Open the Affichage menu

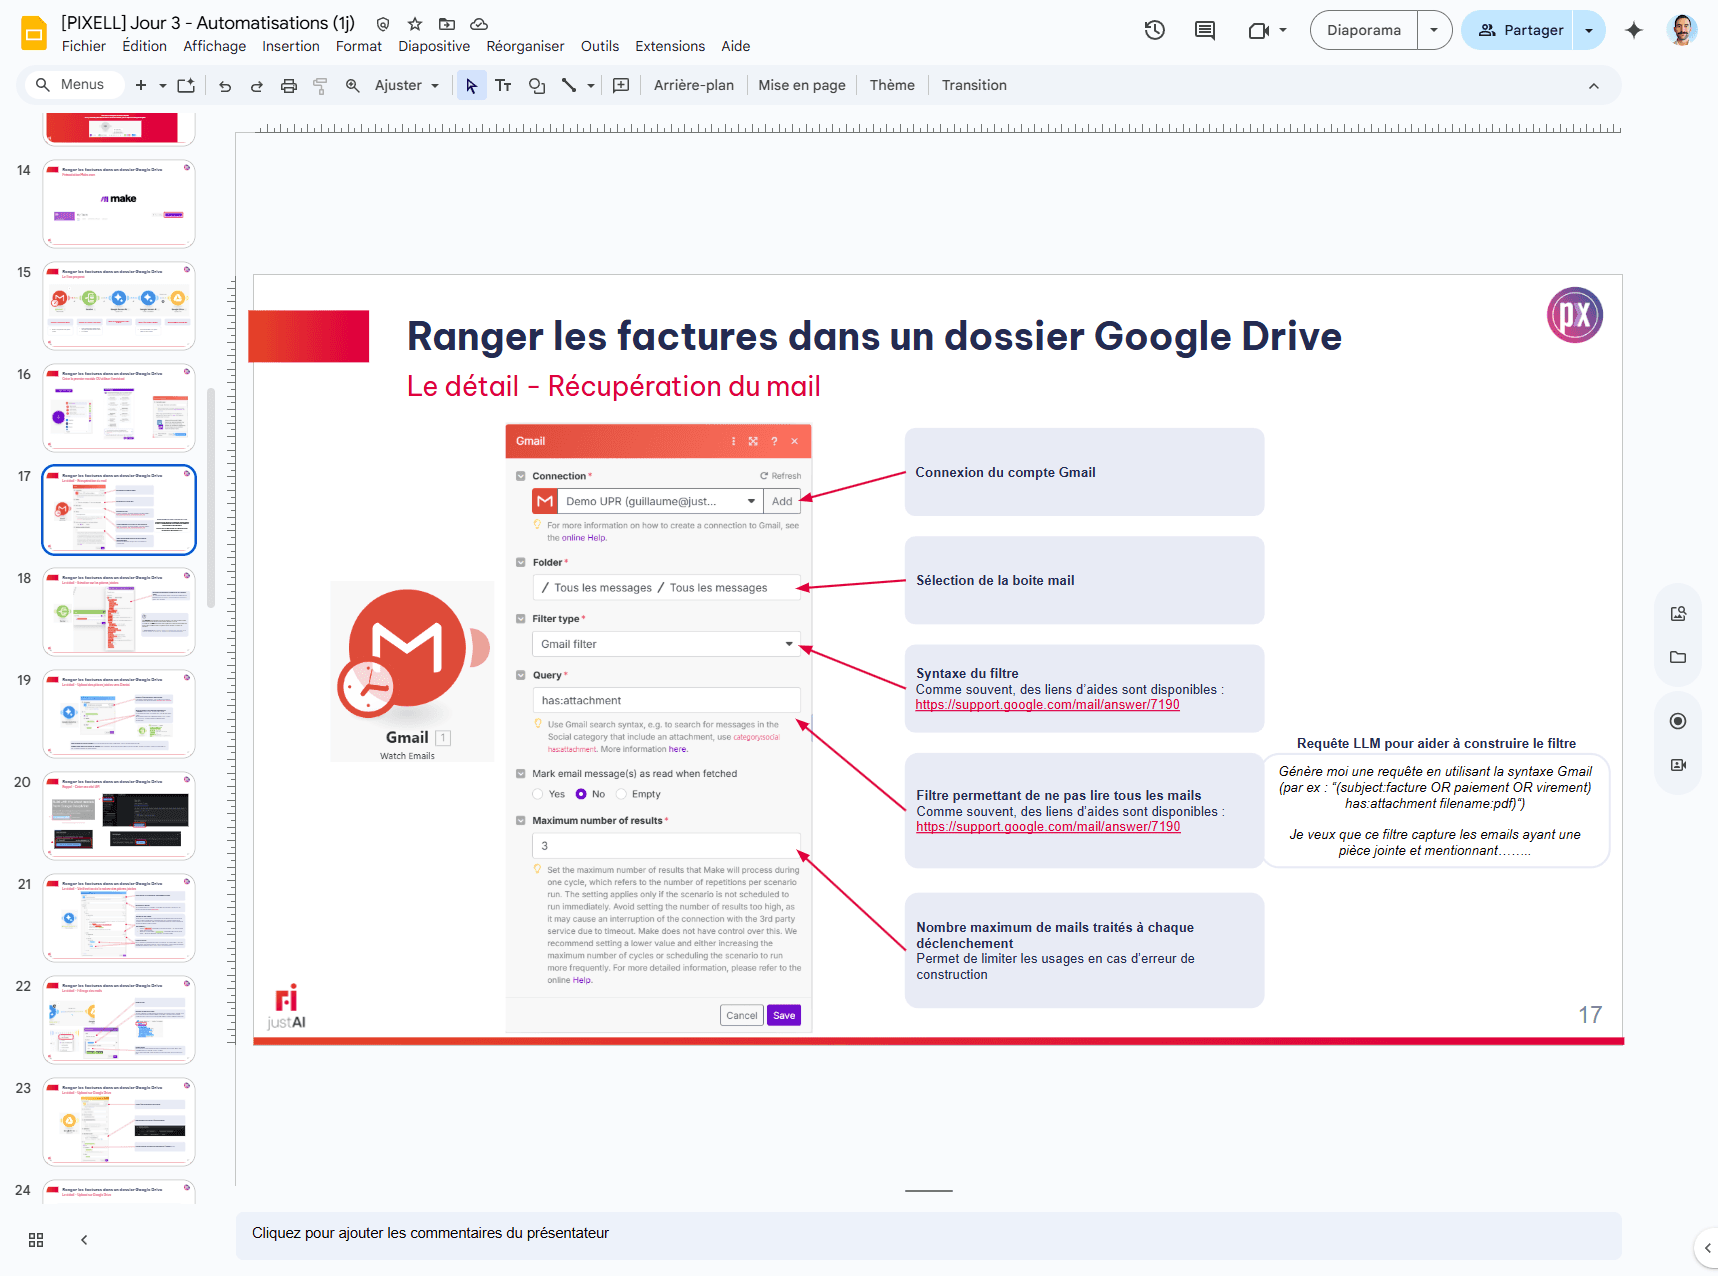214,46
